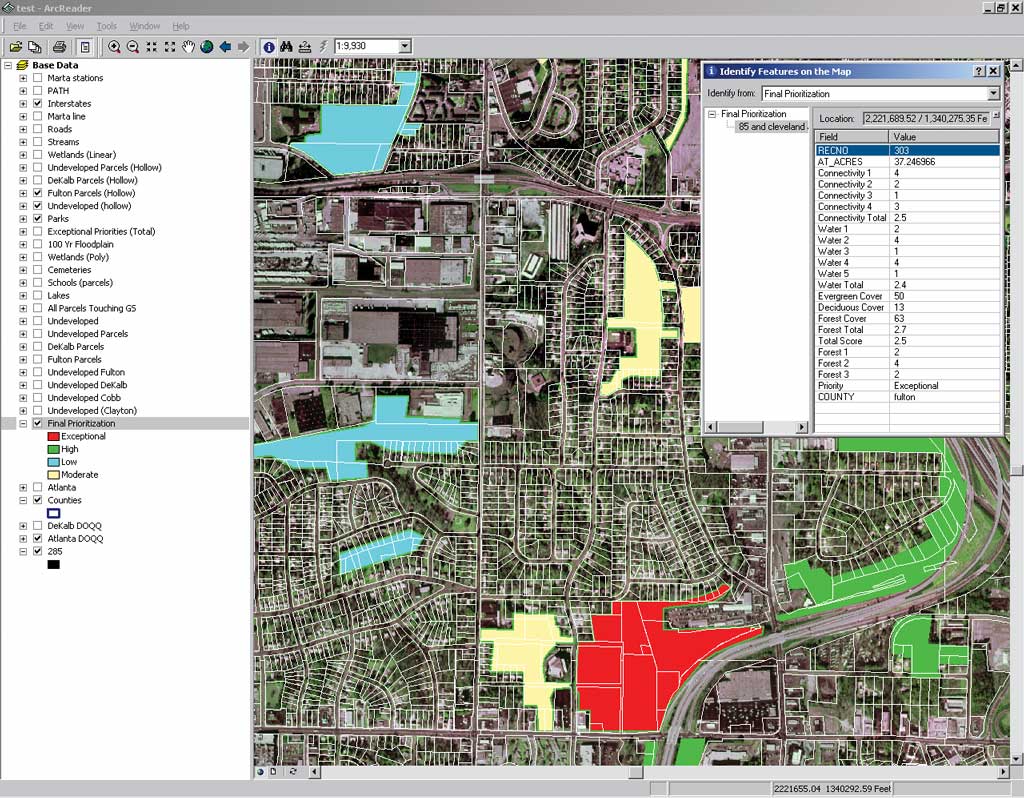Toggle the Parks layer checkbox
The width and height of the screenshot is (1024, 798).
[37, 219]
